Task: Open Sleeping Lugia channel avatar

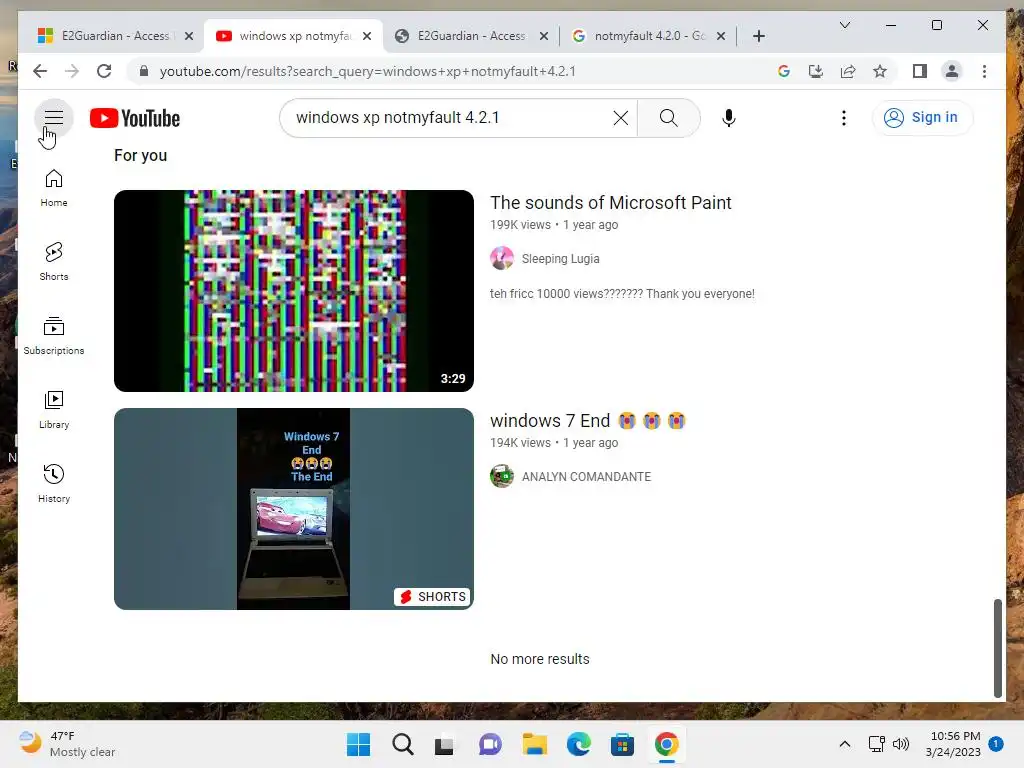Action: click(x=502, y=258)
